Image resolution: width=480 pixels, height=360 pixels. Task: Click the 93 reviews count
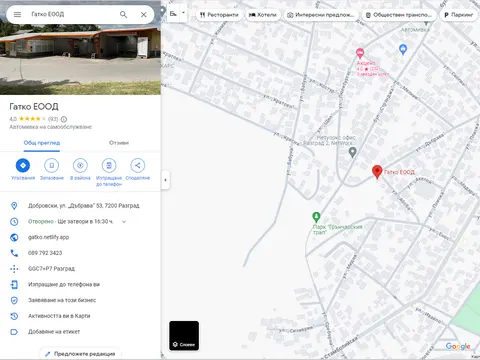tap(53, 119)
